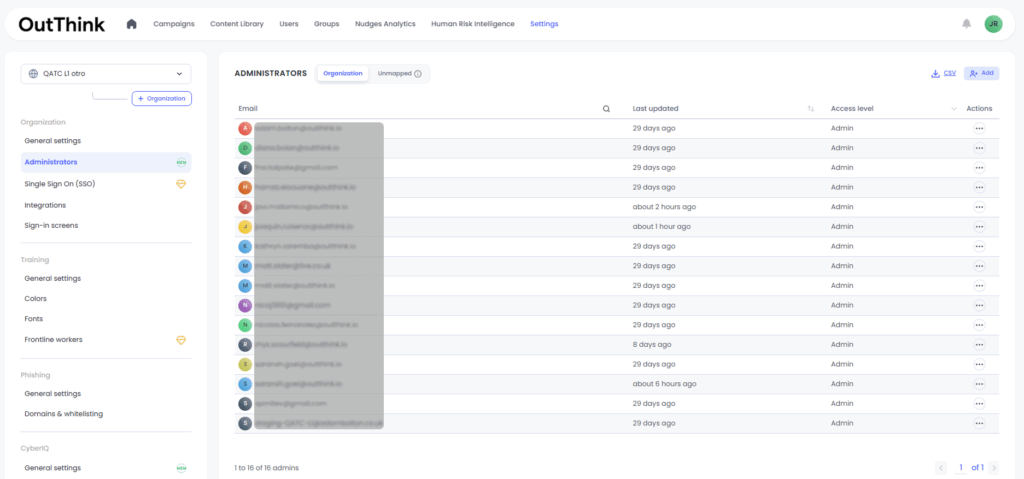Open Nudges Analytics in top navigation

tap(385, 24)
